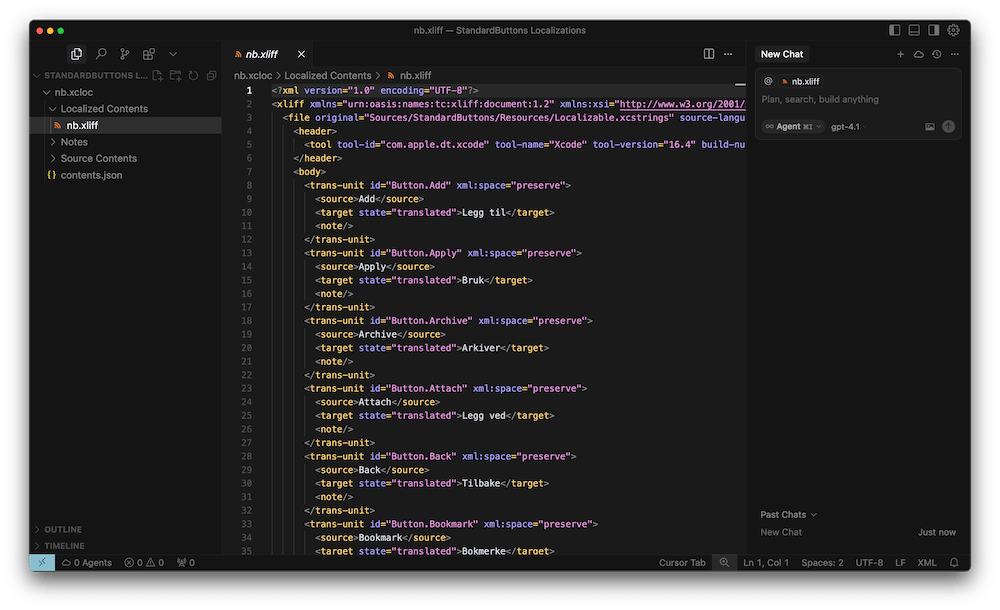
Task: Open the gpt-4.1 model dropdown
Action: coord(848,126)
